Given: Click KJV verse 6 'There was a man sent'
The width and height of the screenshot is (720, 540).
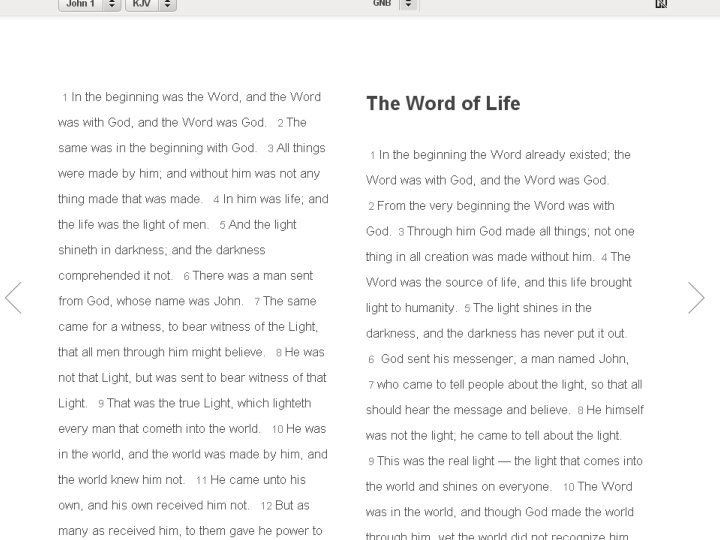Looking at the screenshot, I should 253,276.
